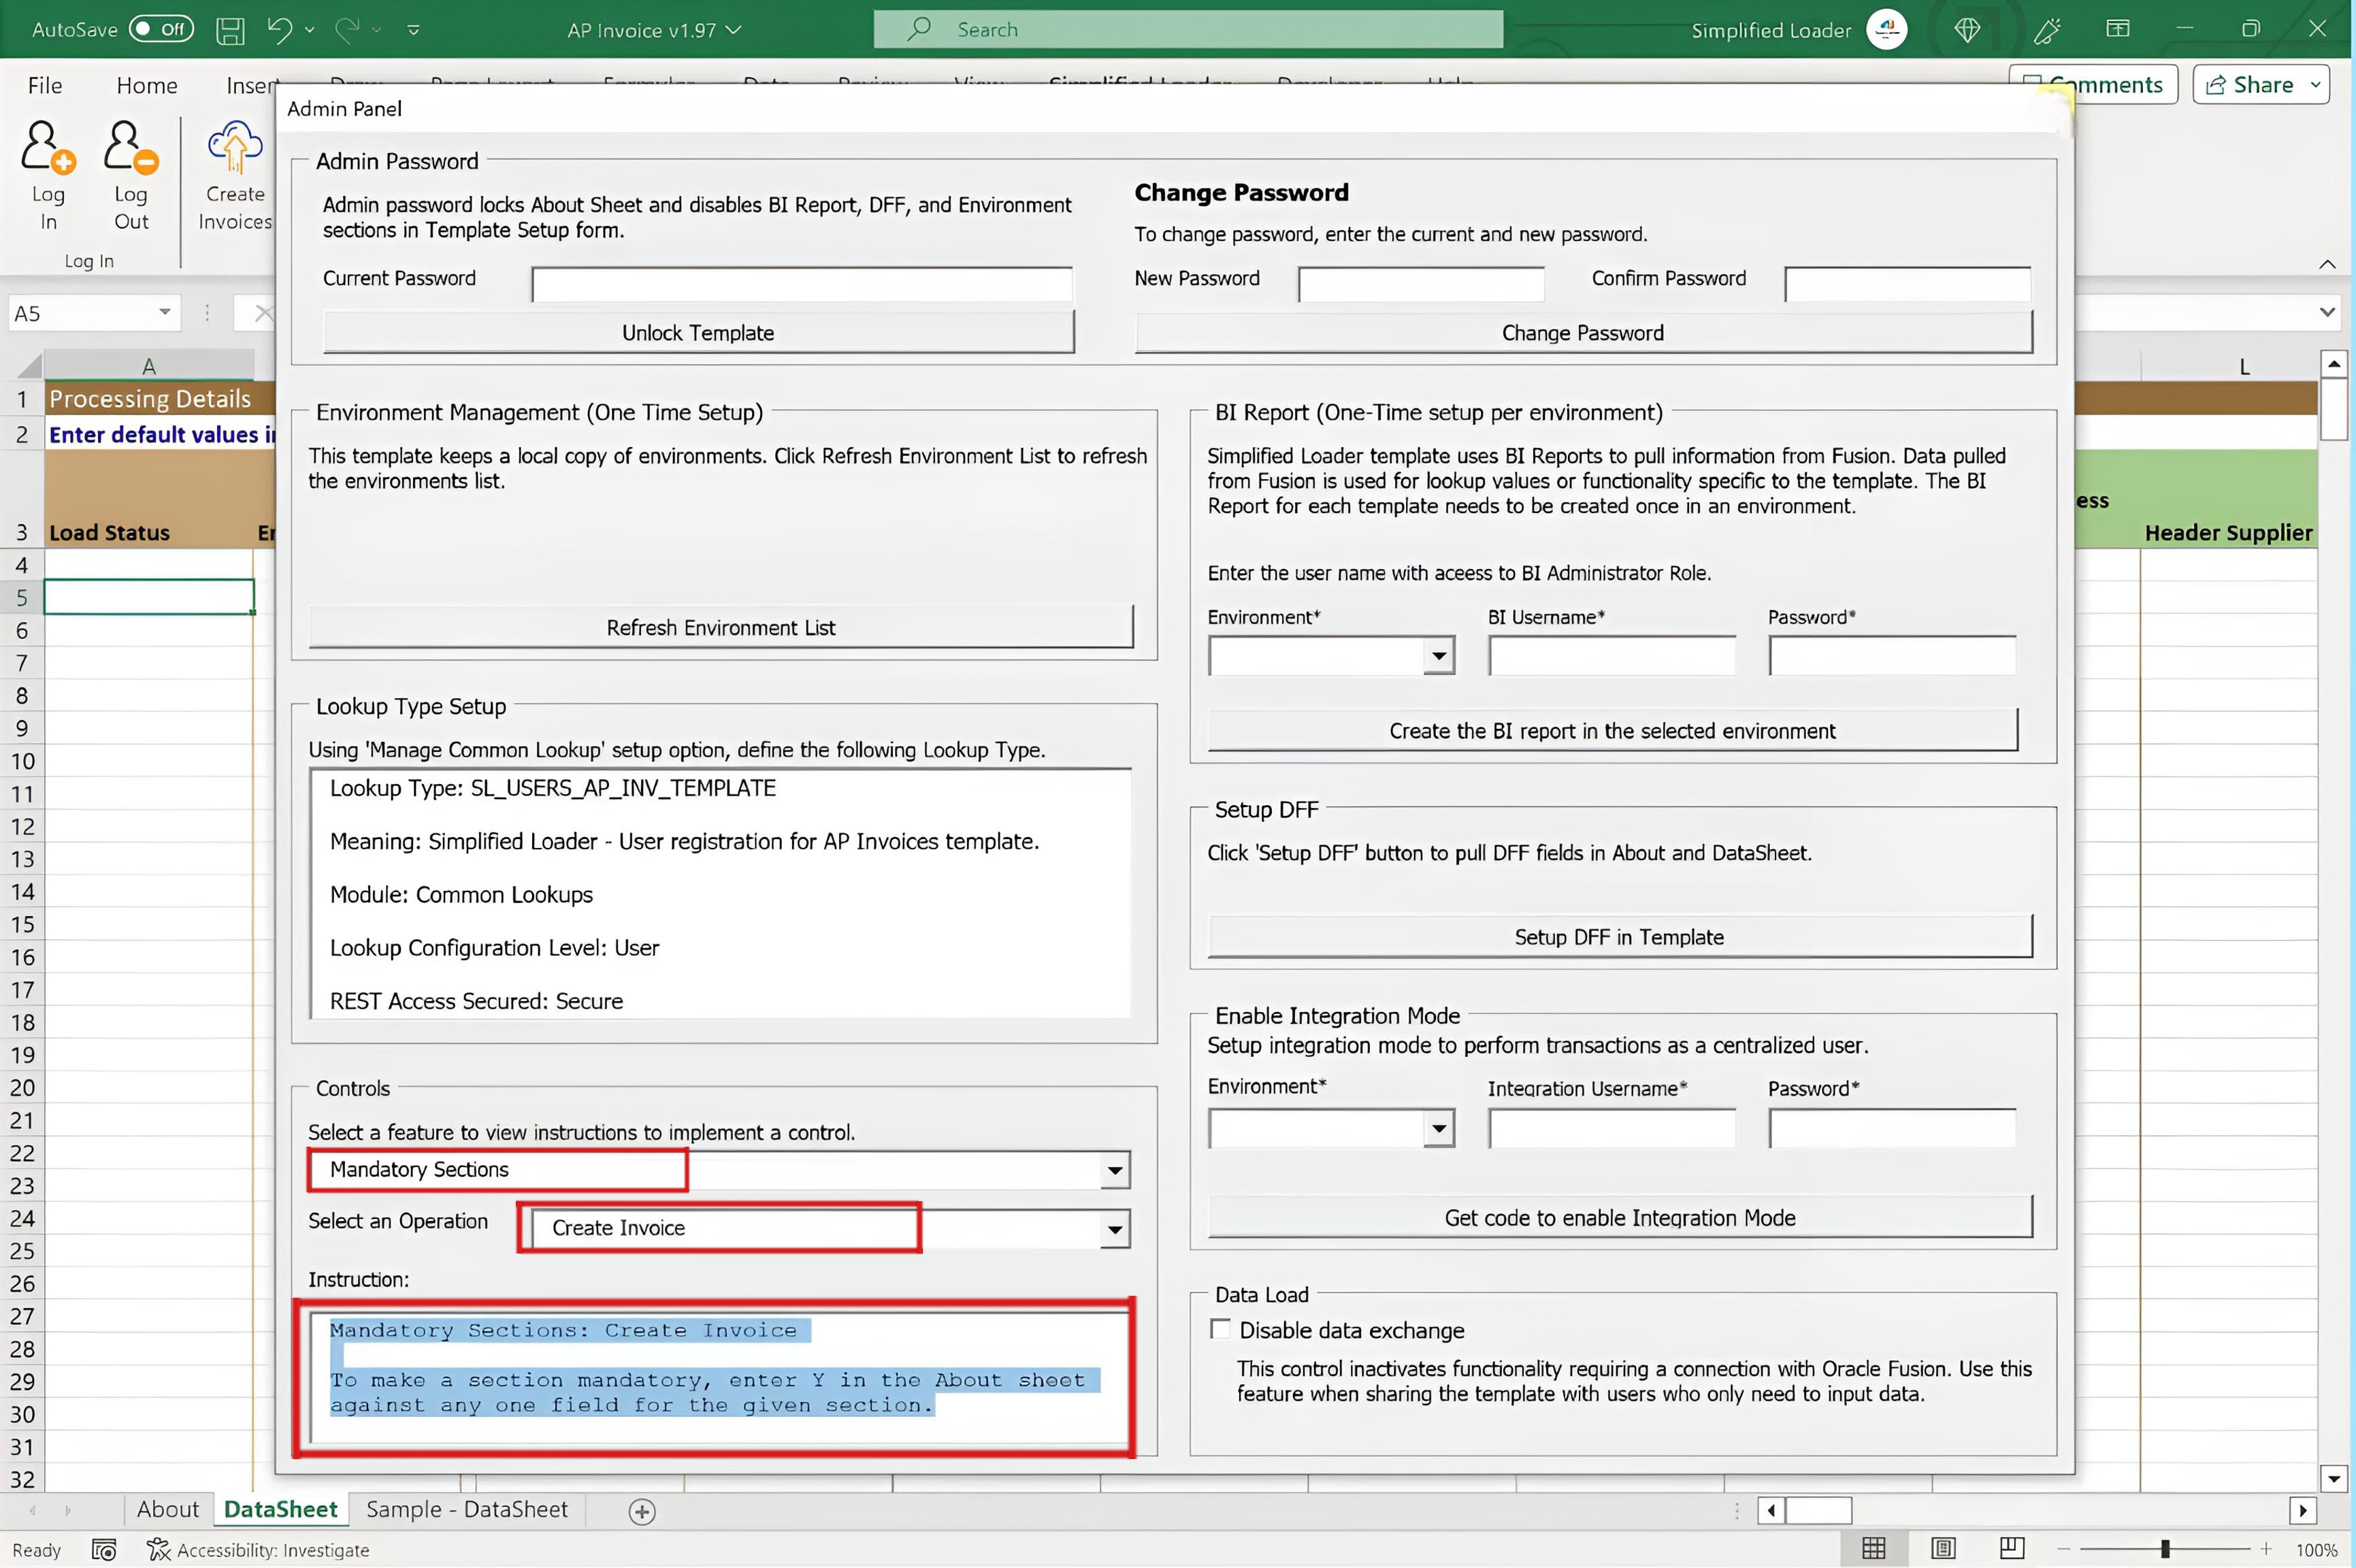The image size is (2356, 1568).
Task: Open the Environment dropdown under BI Report
Action: 1438,656
